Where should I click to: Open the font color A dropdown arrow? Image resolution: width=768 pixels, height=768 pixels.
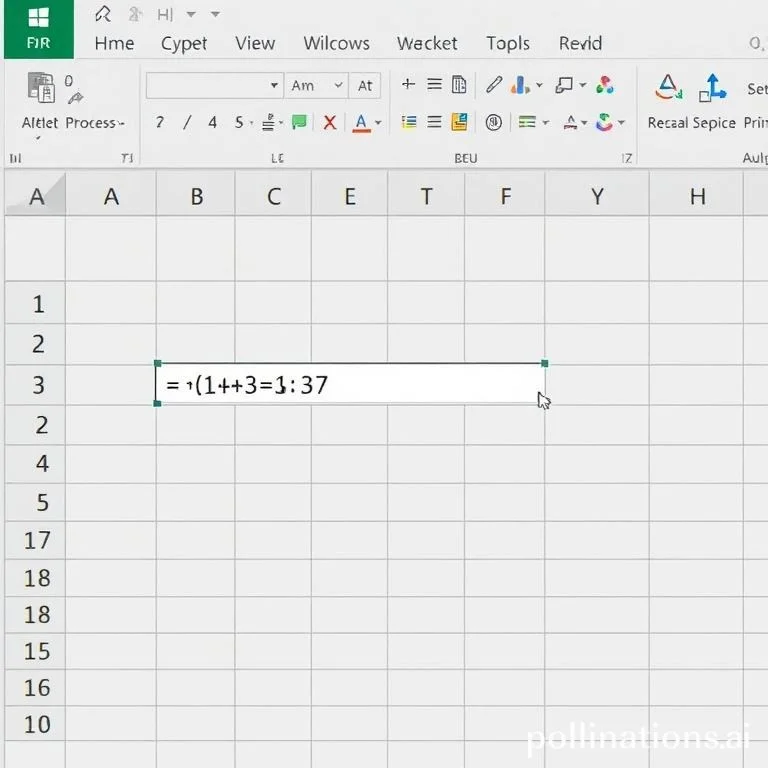378,122
